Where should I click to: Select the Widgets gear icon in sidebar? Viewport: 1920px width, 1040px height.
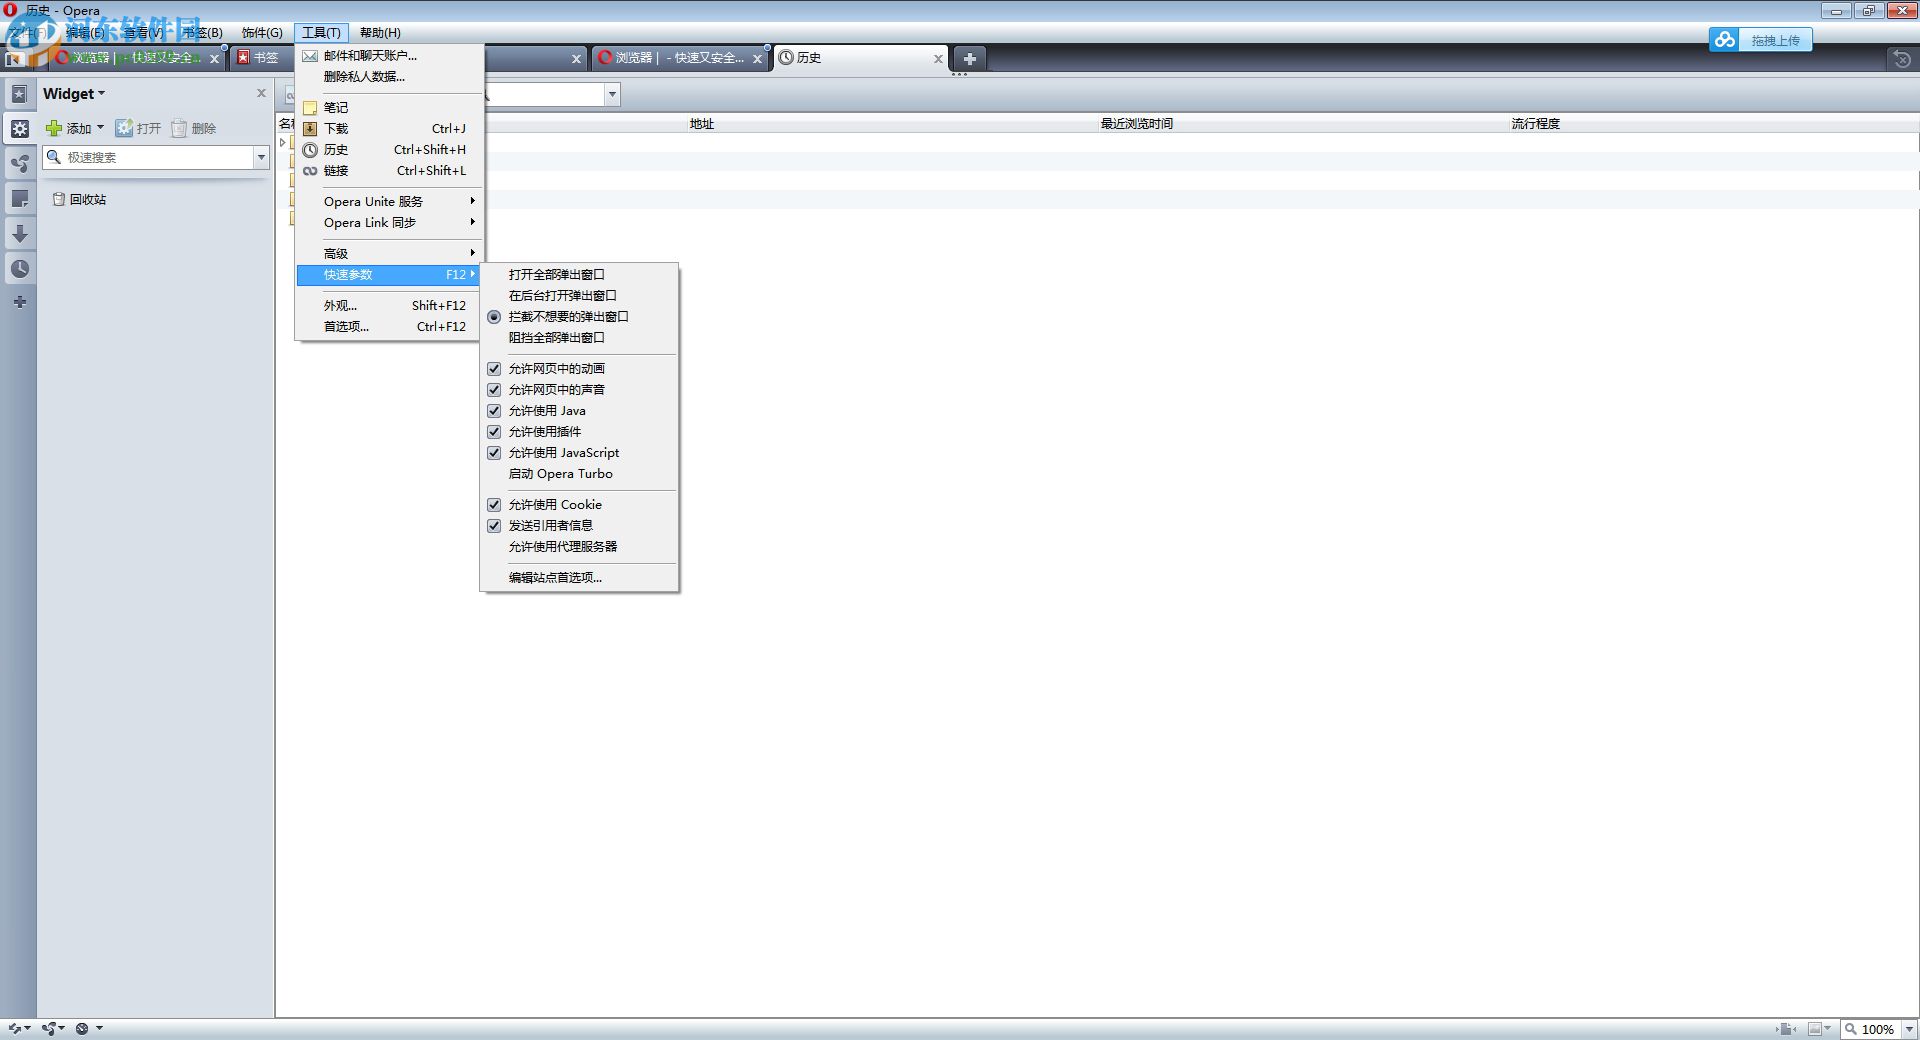coord(19,128)
